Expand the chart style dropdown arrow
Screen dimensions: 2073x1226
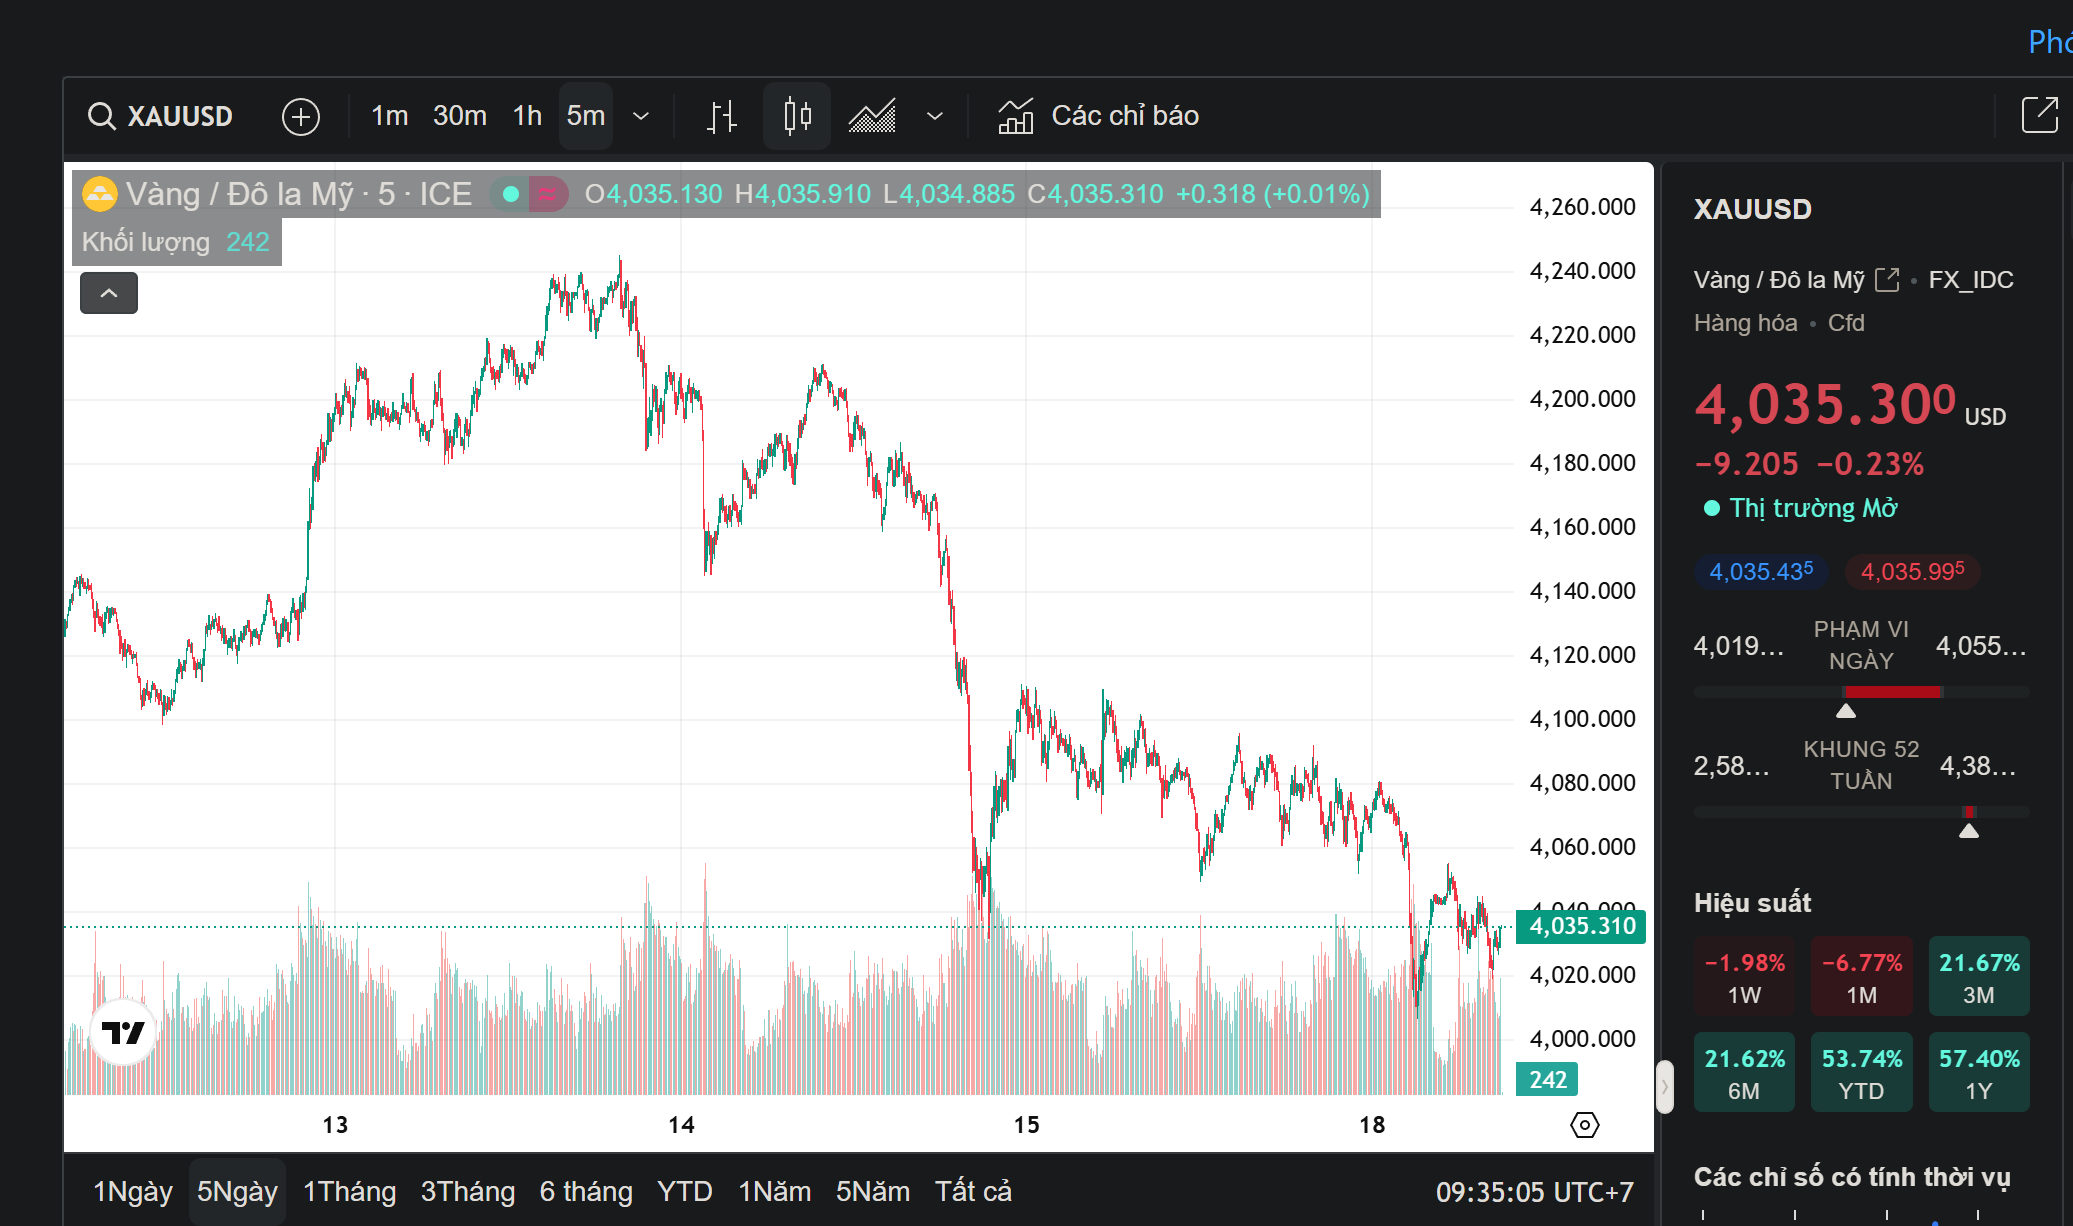point(935,116)
